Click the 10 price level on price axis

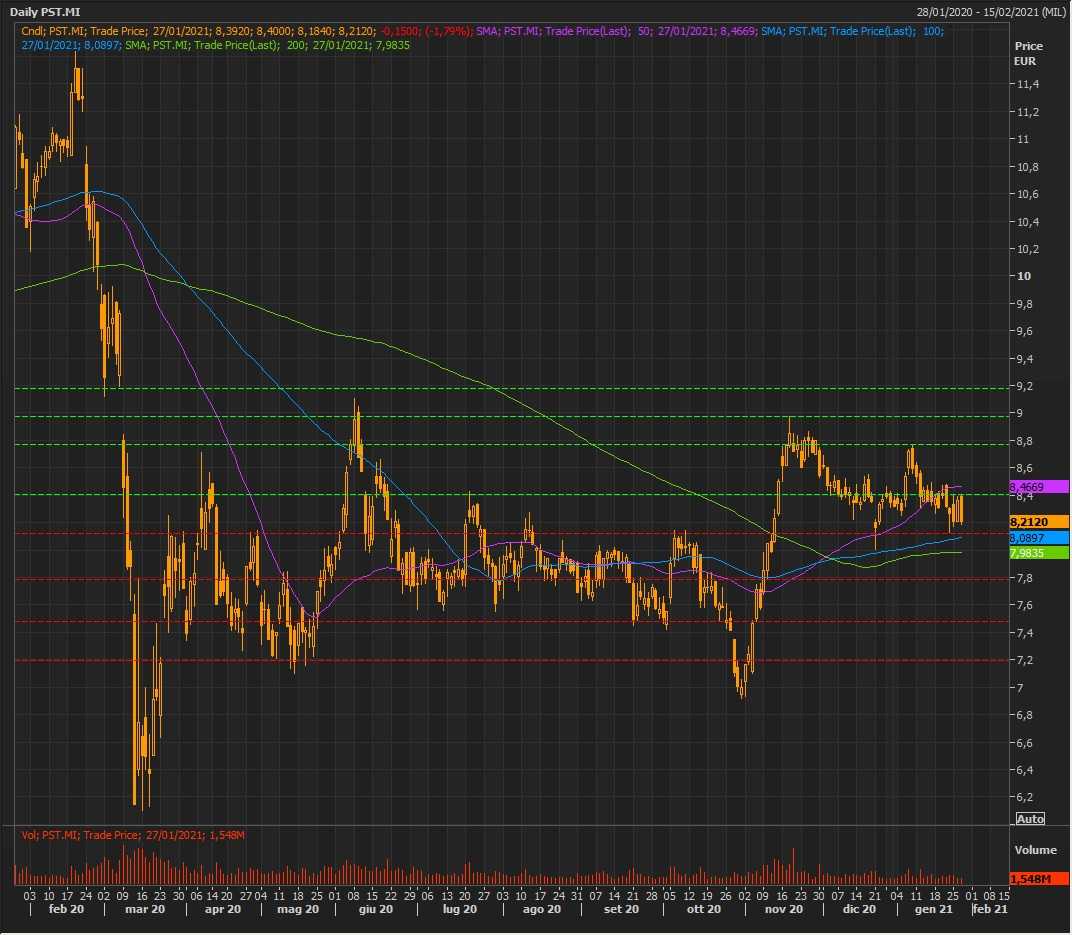tap(1023, 276)
